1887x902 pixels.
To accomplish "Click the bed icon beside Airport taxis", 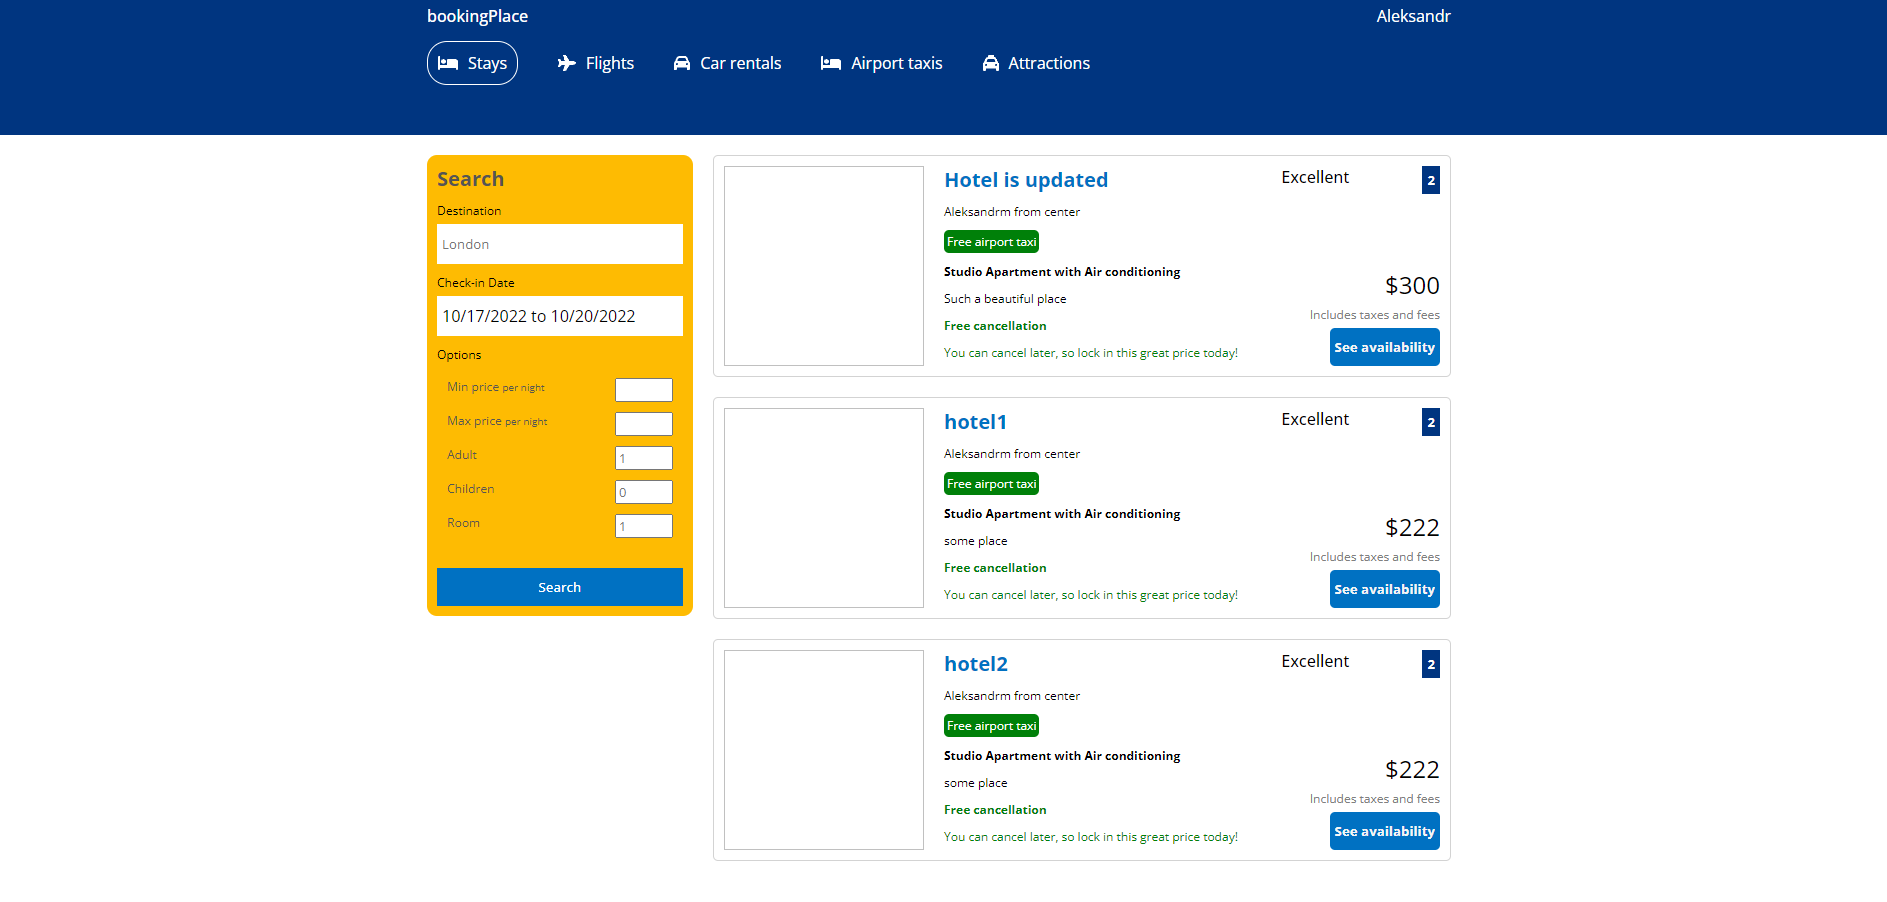I will [831, 63].
